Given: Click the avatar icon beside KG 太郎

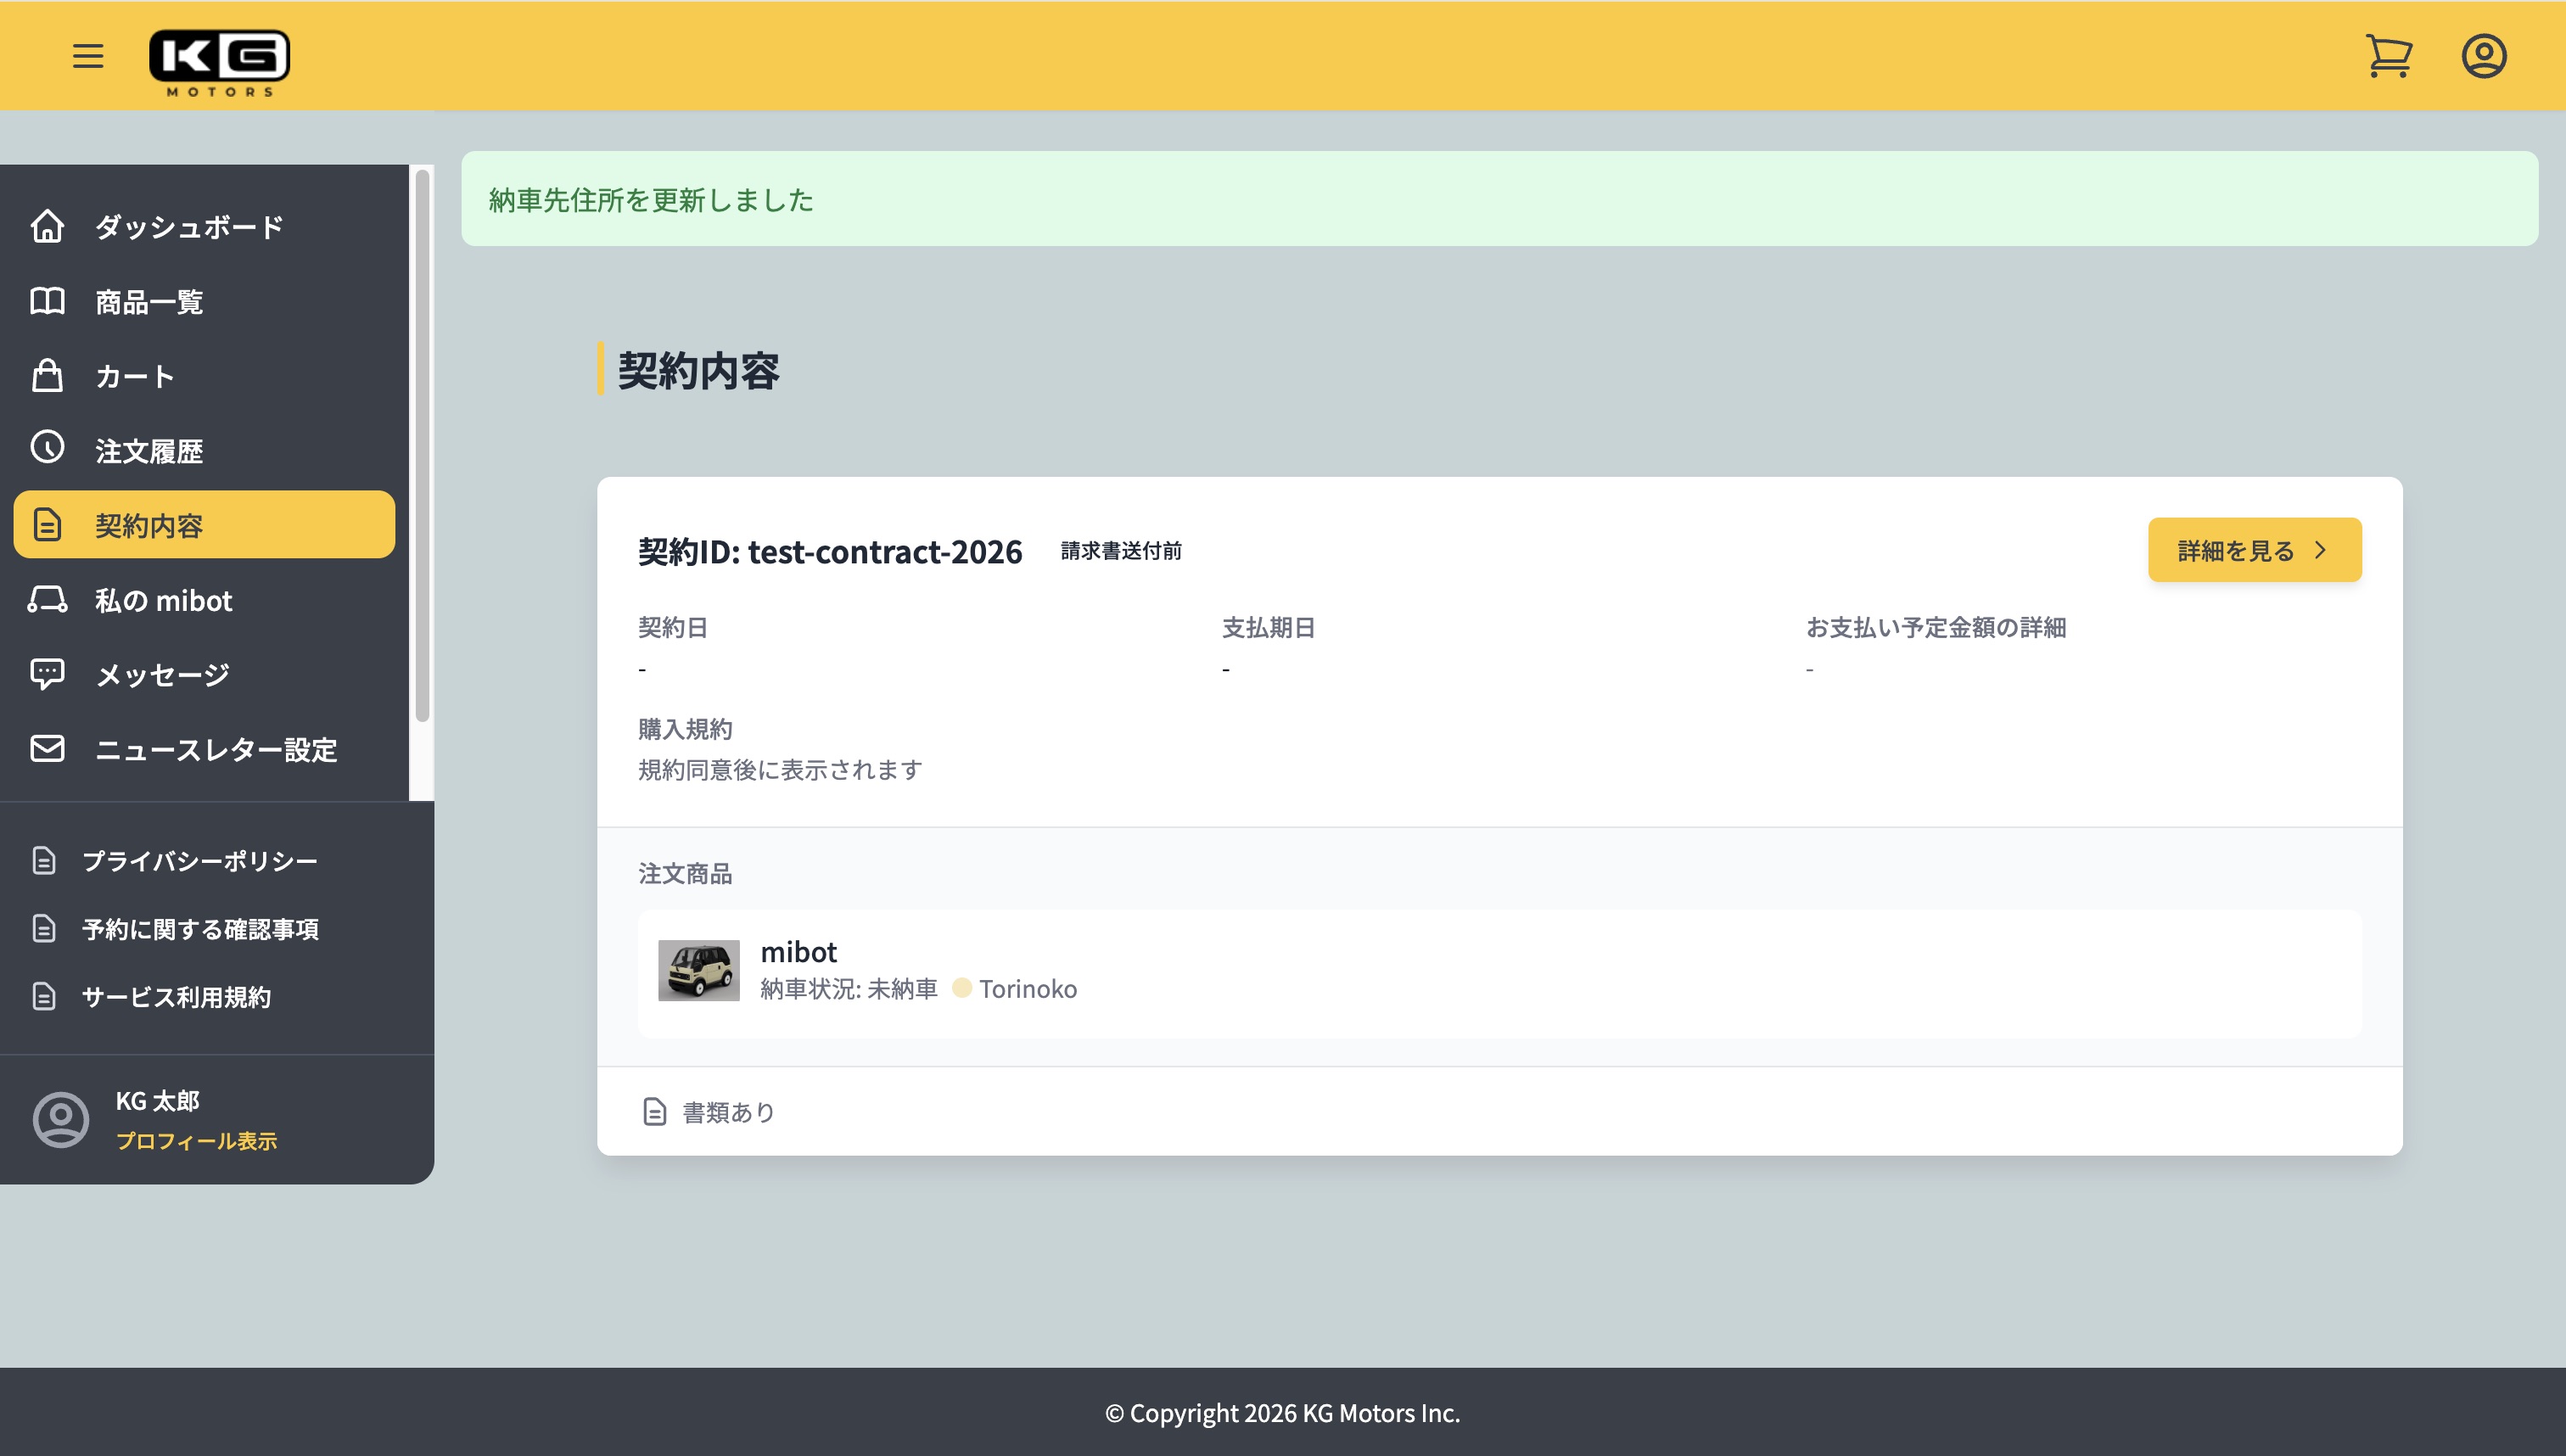Looking at the screenshot, I should click(60, 1120).
